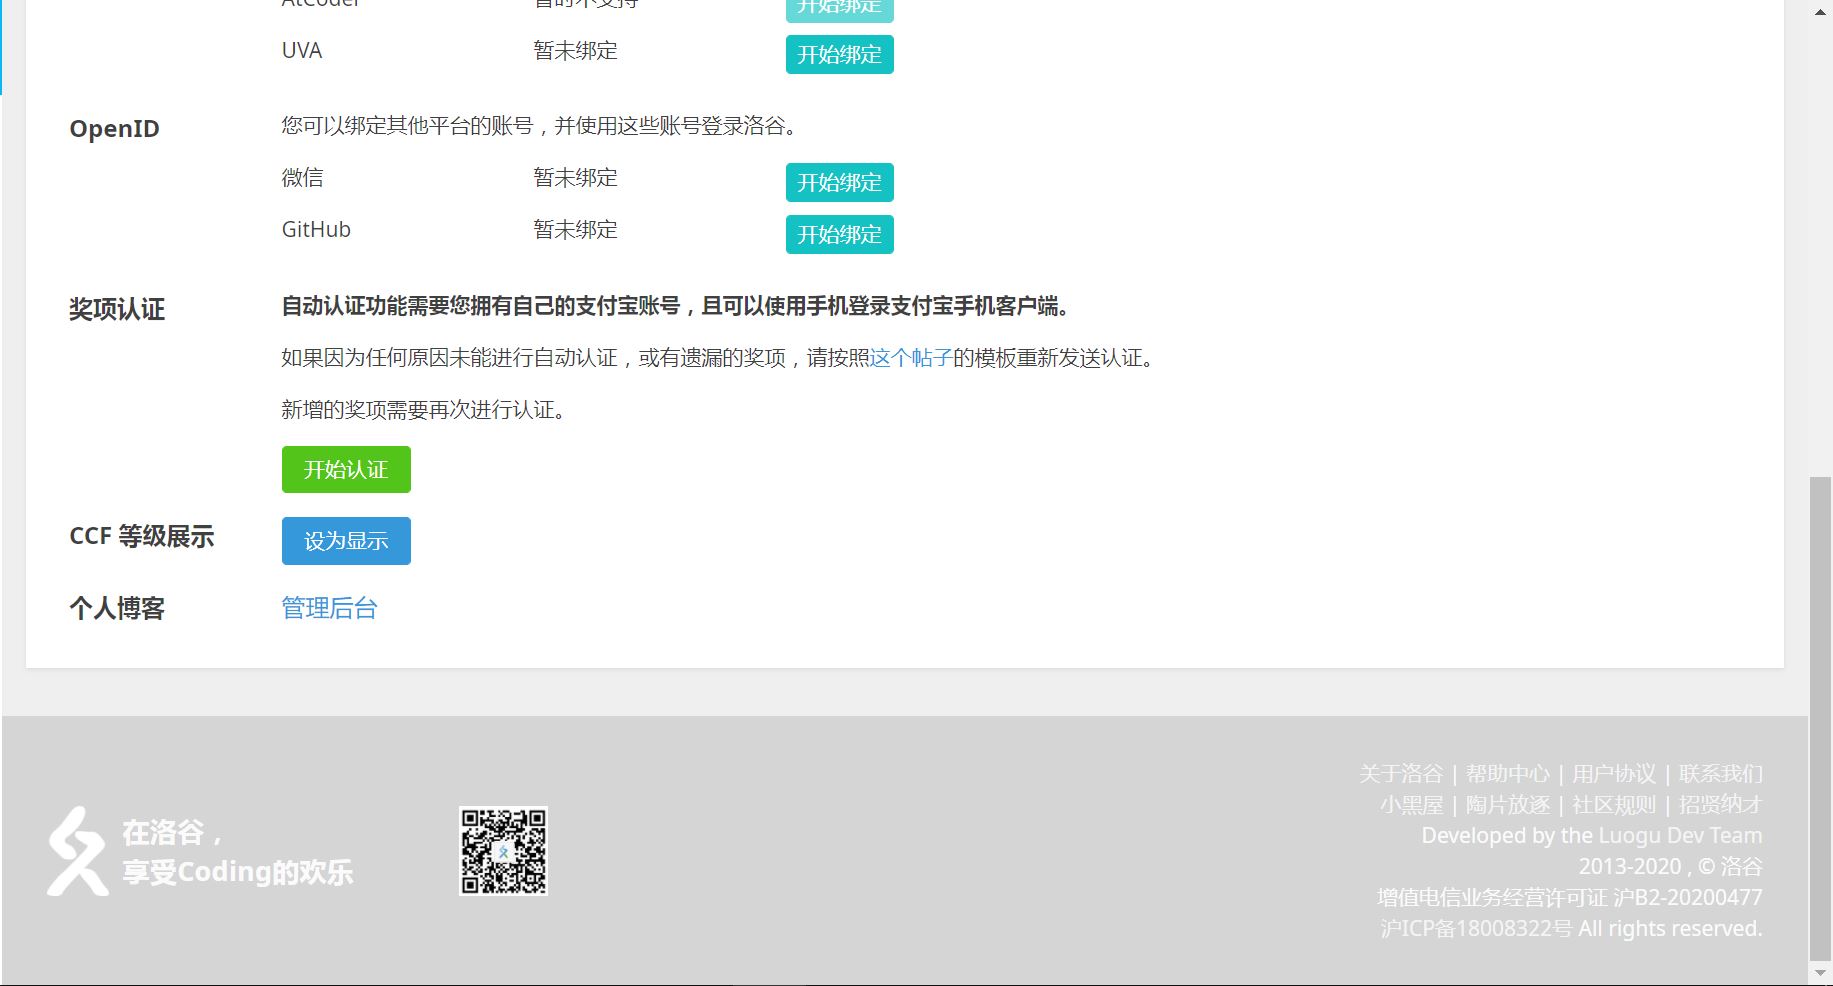Set CCF level display with 设为显示
Image resolution: width=1833 pixels, height=986 pixels.
coord(345,540)
